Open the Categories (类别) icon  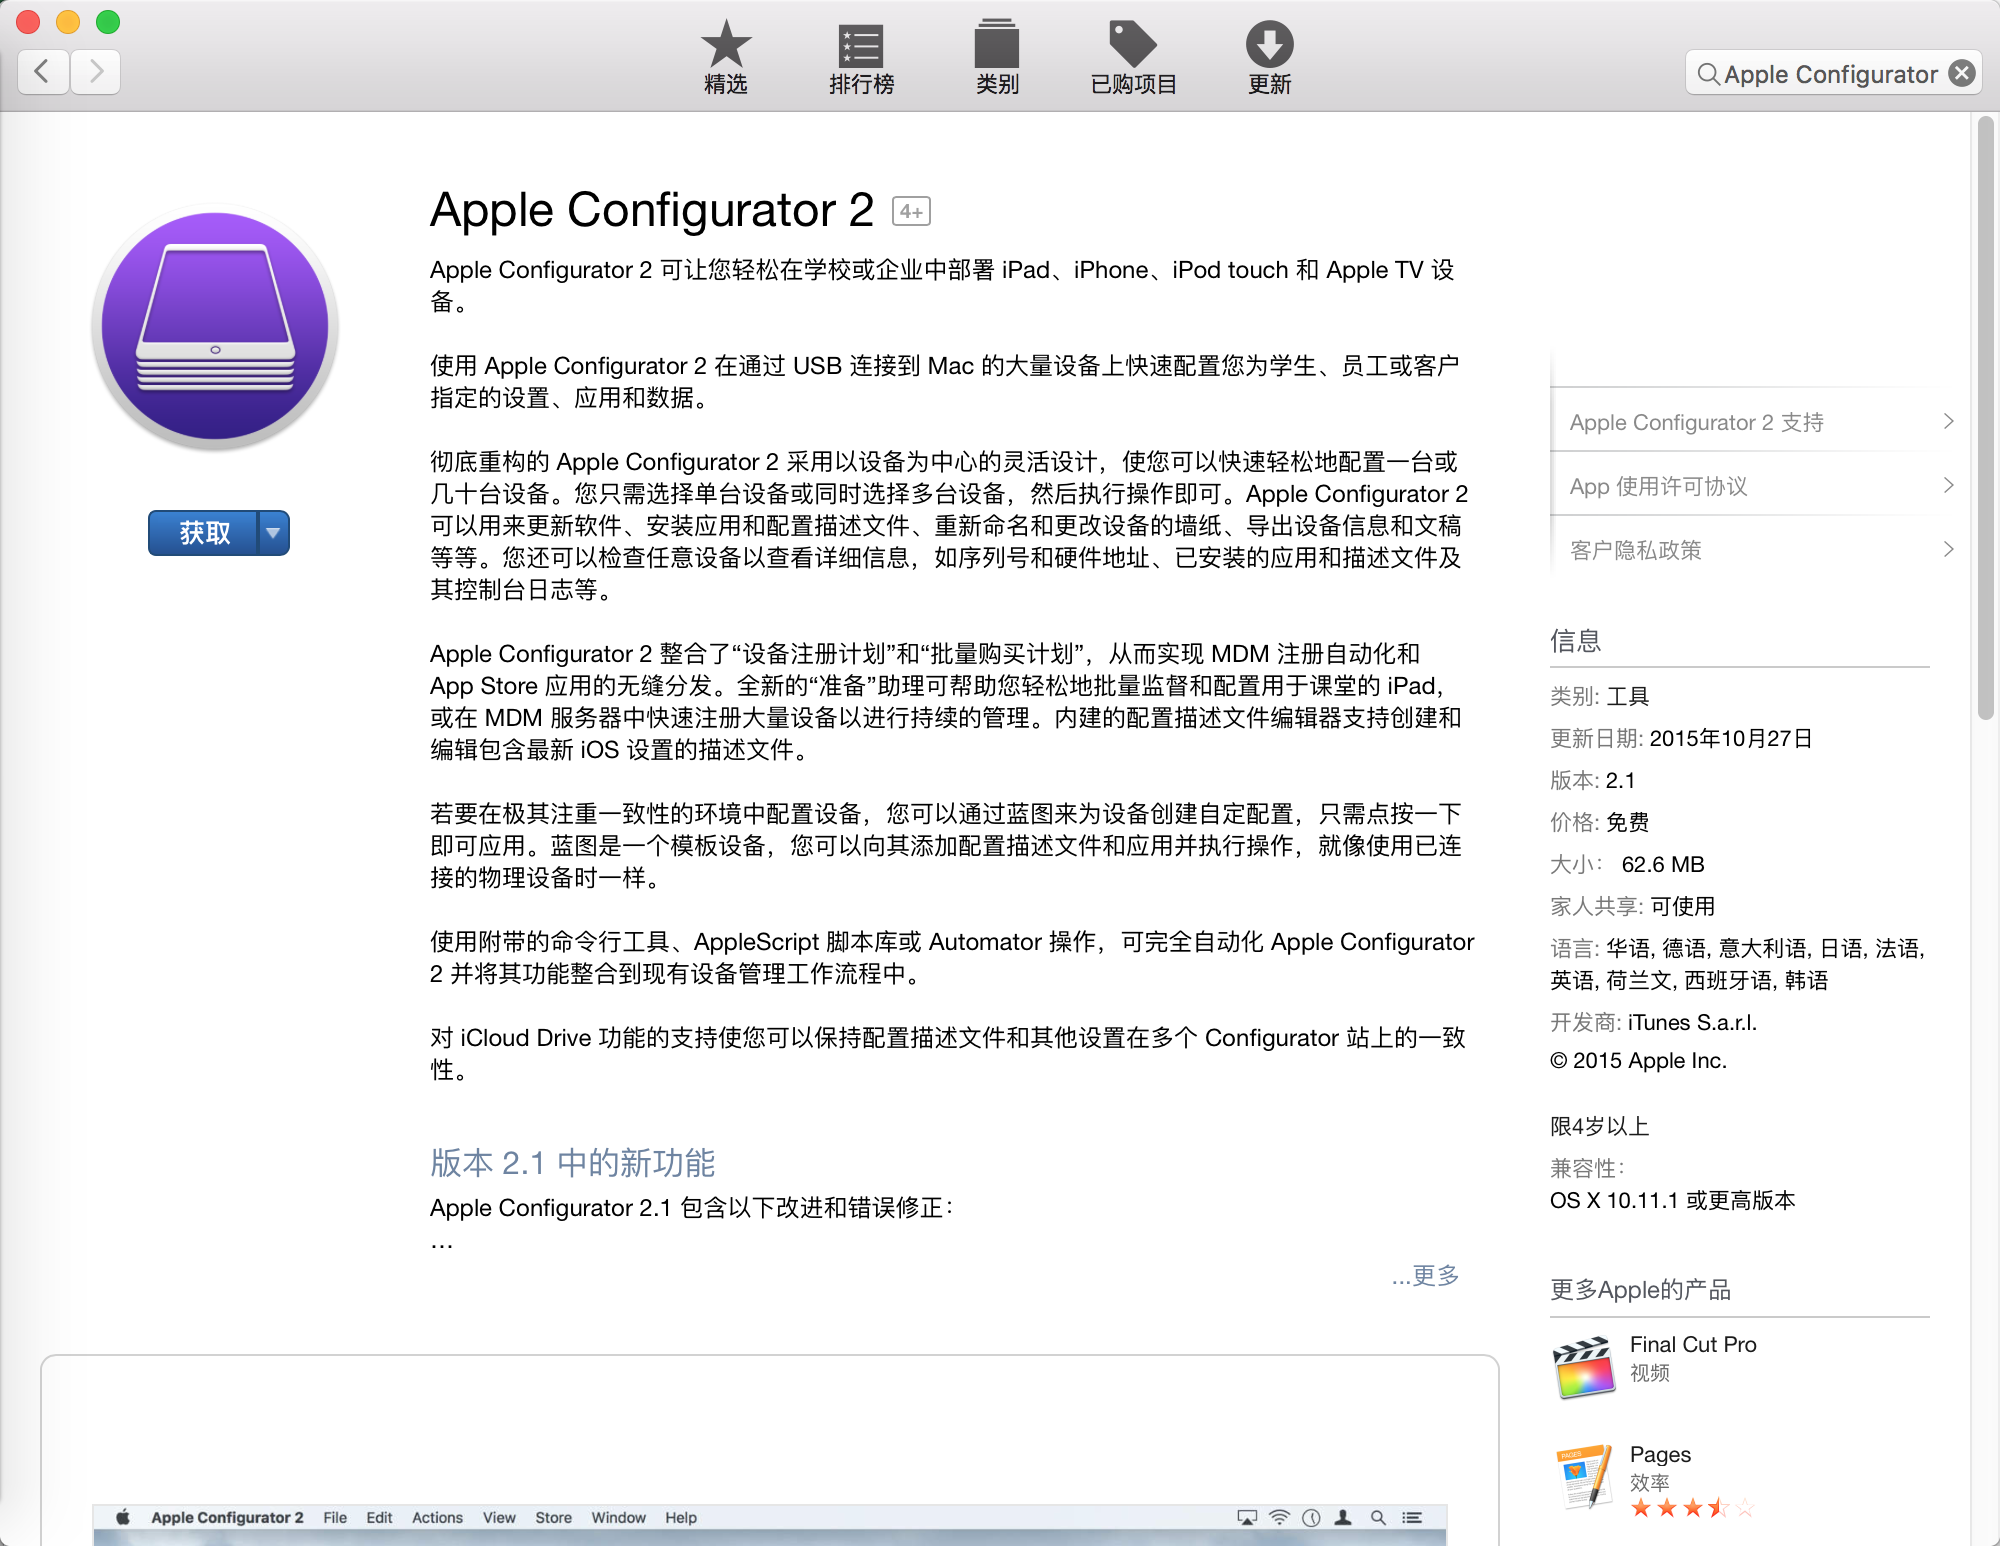996,46
